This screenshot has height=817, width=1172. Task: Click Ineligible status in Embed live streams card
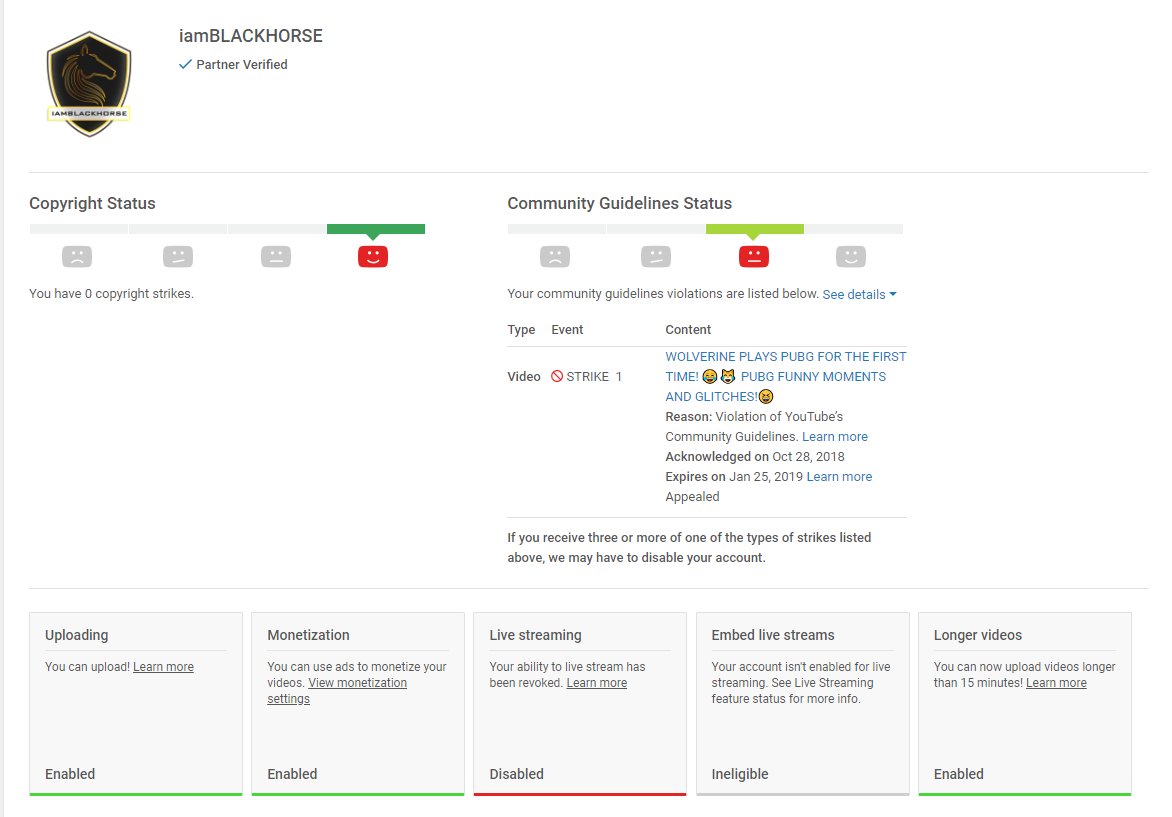coord(740,774)
